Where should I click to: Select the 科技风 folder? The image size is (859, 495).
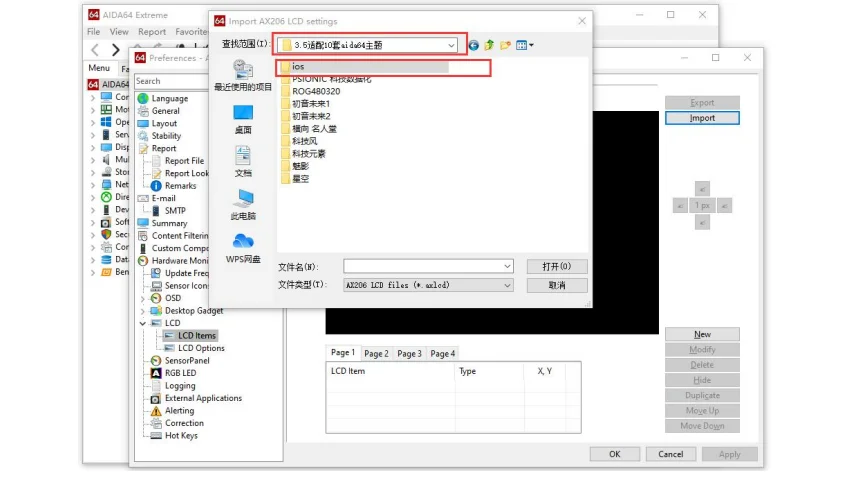point(299,141)
